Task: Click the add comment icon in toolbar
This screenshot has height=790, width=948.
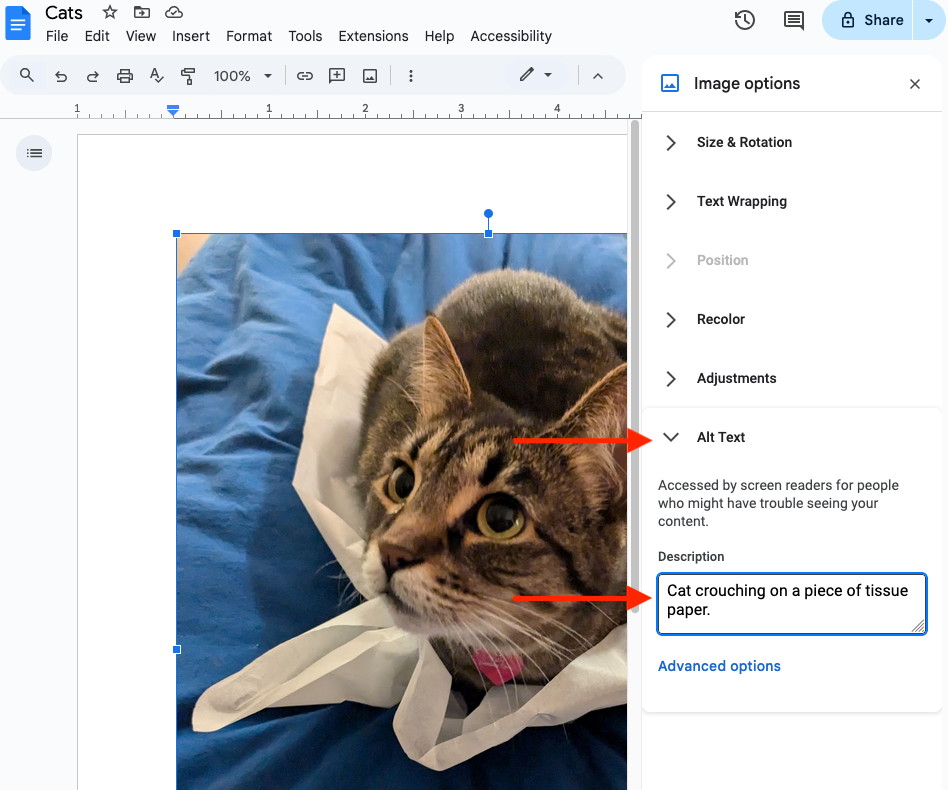Action: coord(337,76)
